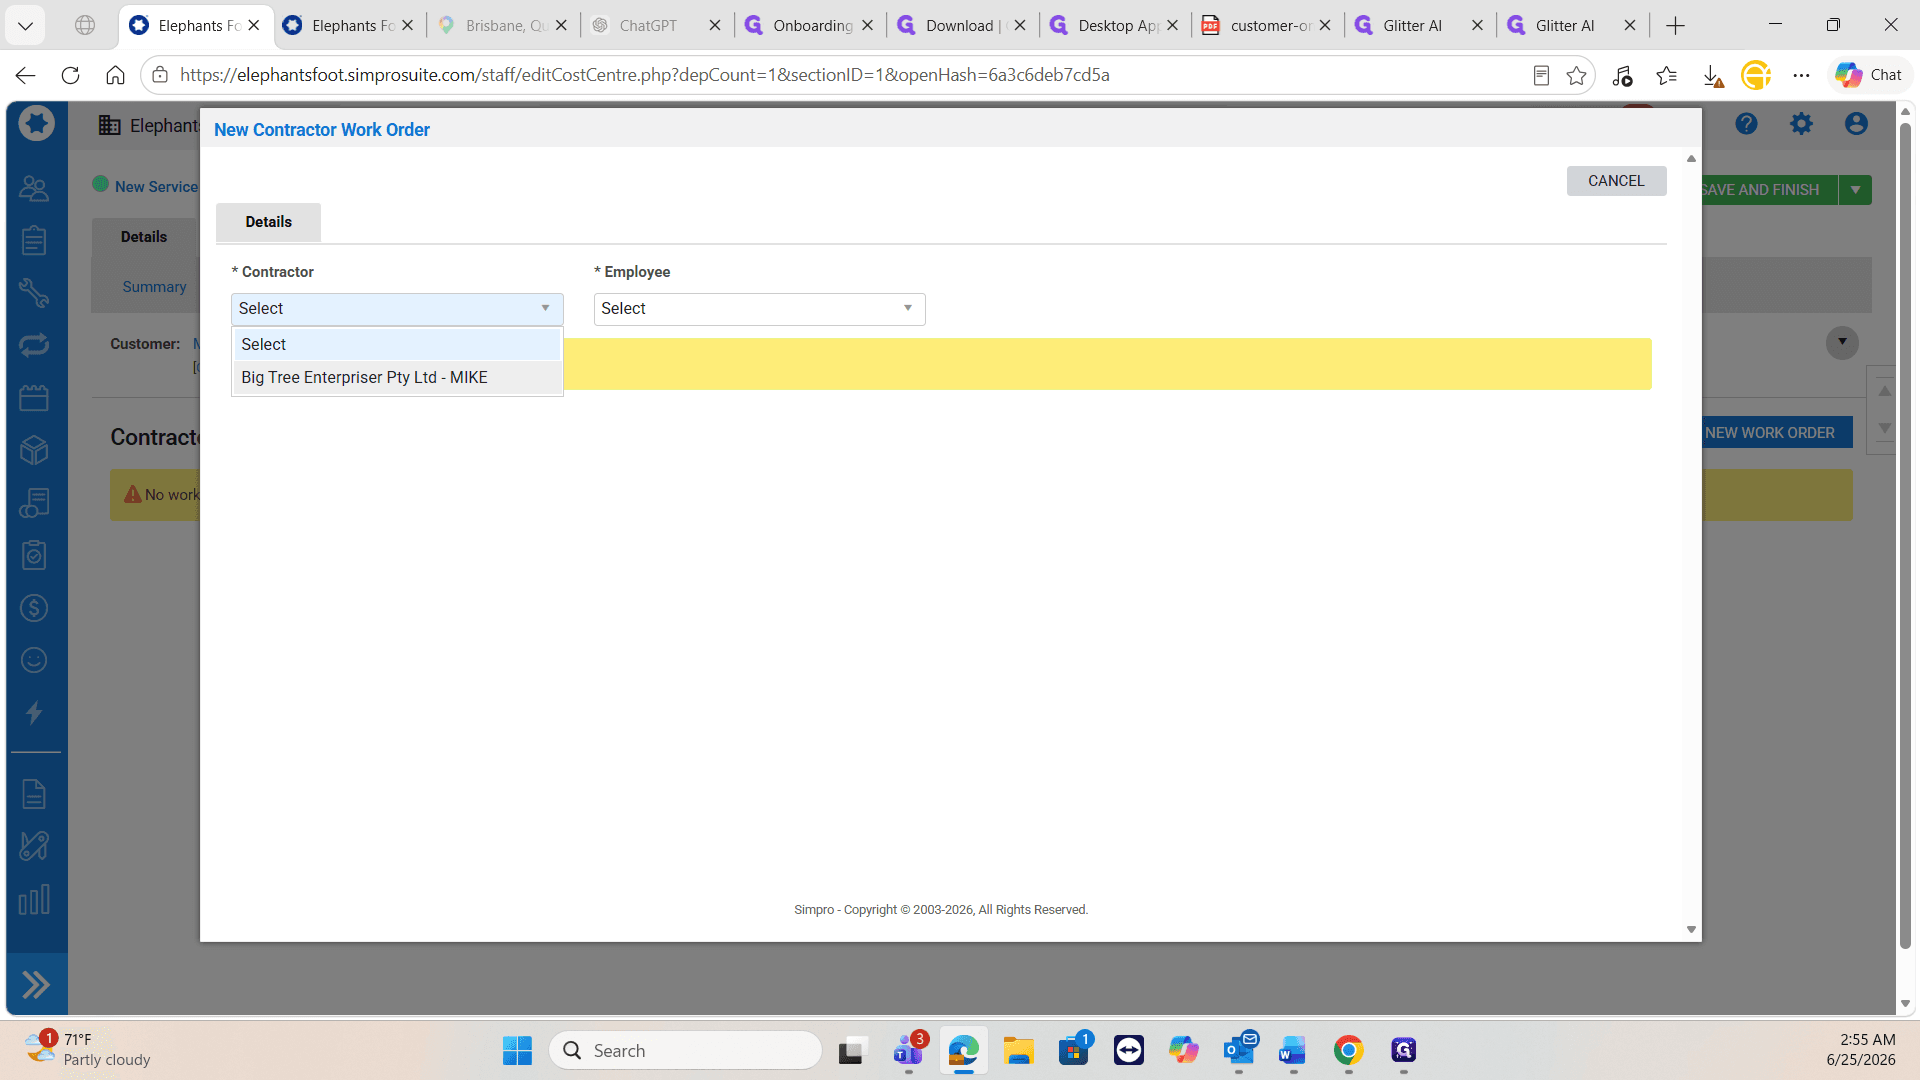Open the user profile icon
Image resolution: width=1920 pixels, height=1080 pixels.
(1856, 124)
